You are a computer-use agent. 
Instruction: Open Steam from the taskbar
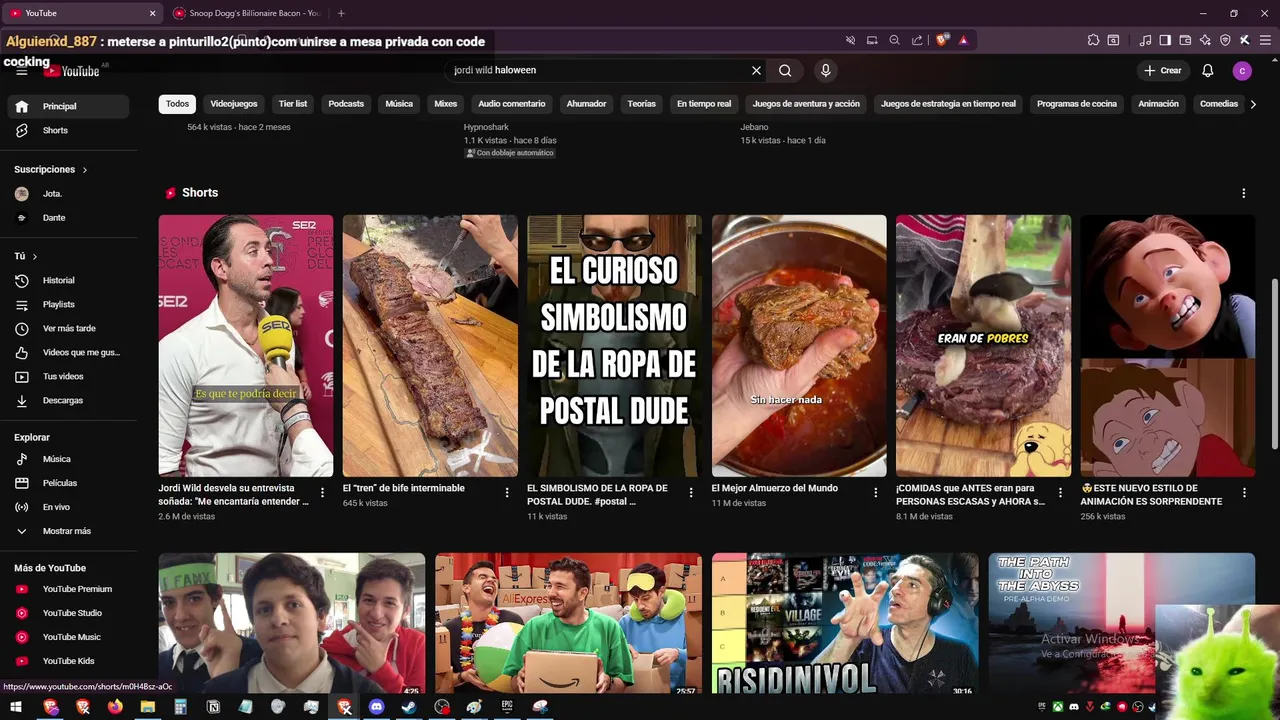coord(409,707)
